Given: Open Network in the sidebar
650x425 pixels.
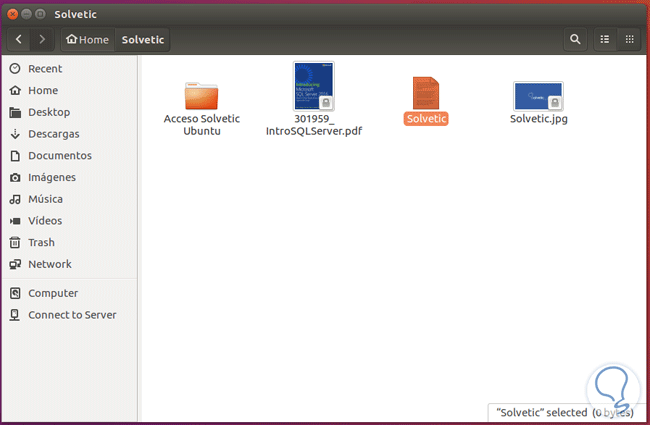Looking at the screenshot, I should (70, 264).
